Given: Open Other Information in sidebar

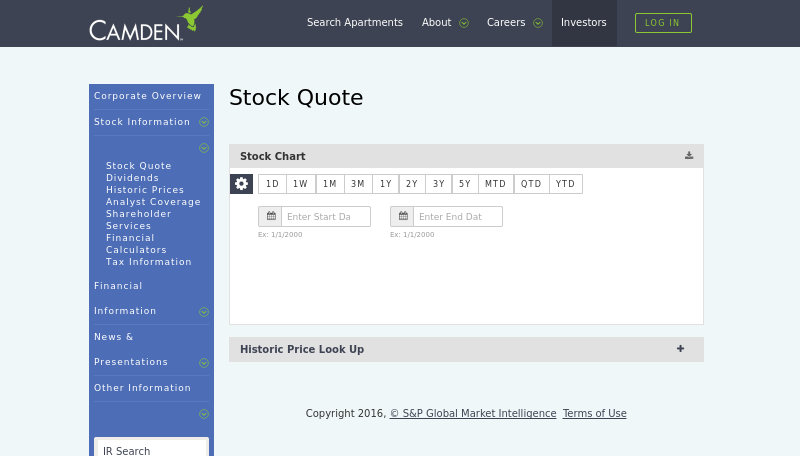Looking at the screenshot, I should point(142,388).
